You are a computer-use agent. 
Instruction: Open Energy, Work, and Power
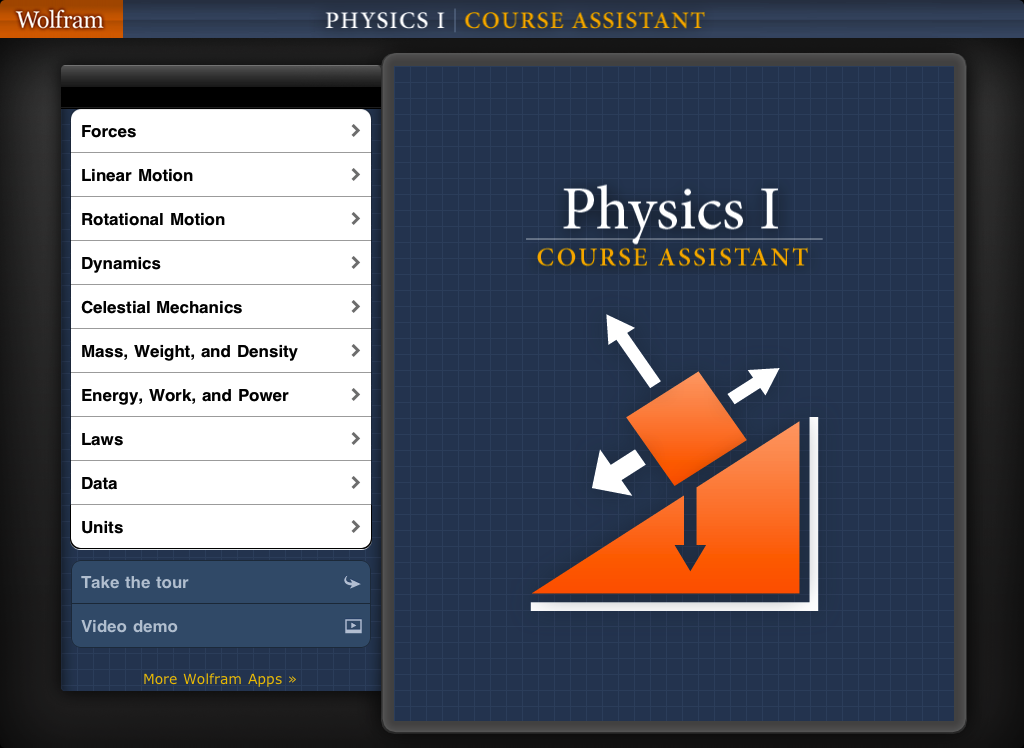[x=185, y=395]
